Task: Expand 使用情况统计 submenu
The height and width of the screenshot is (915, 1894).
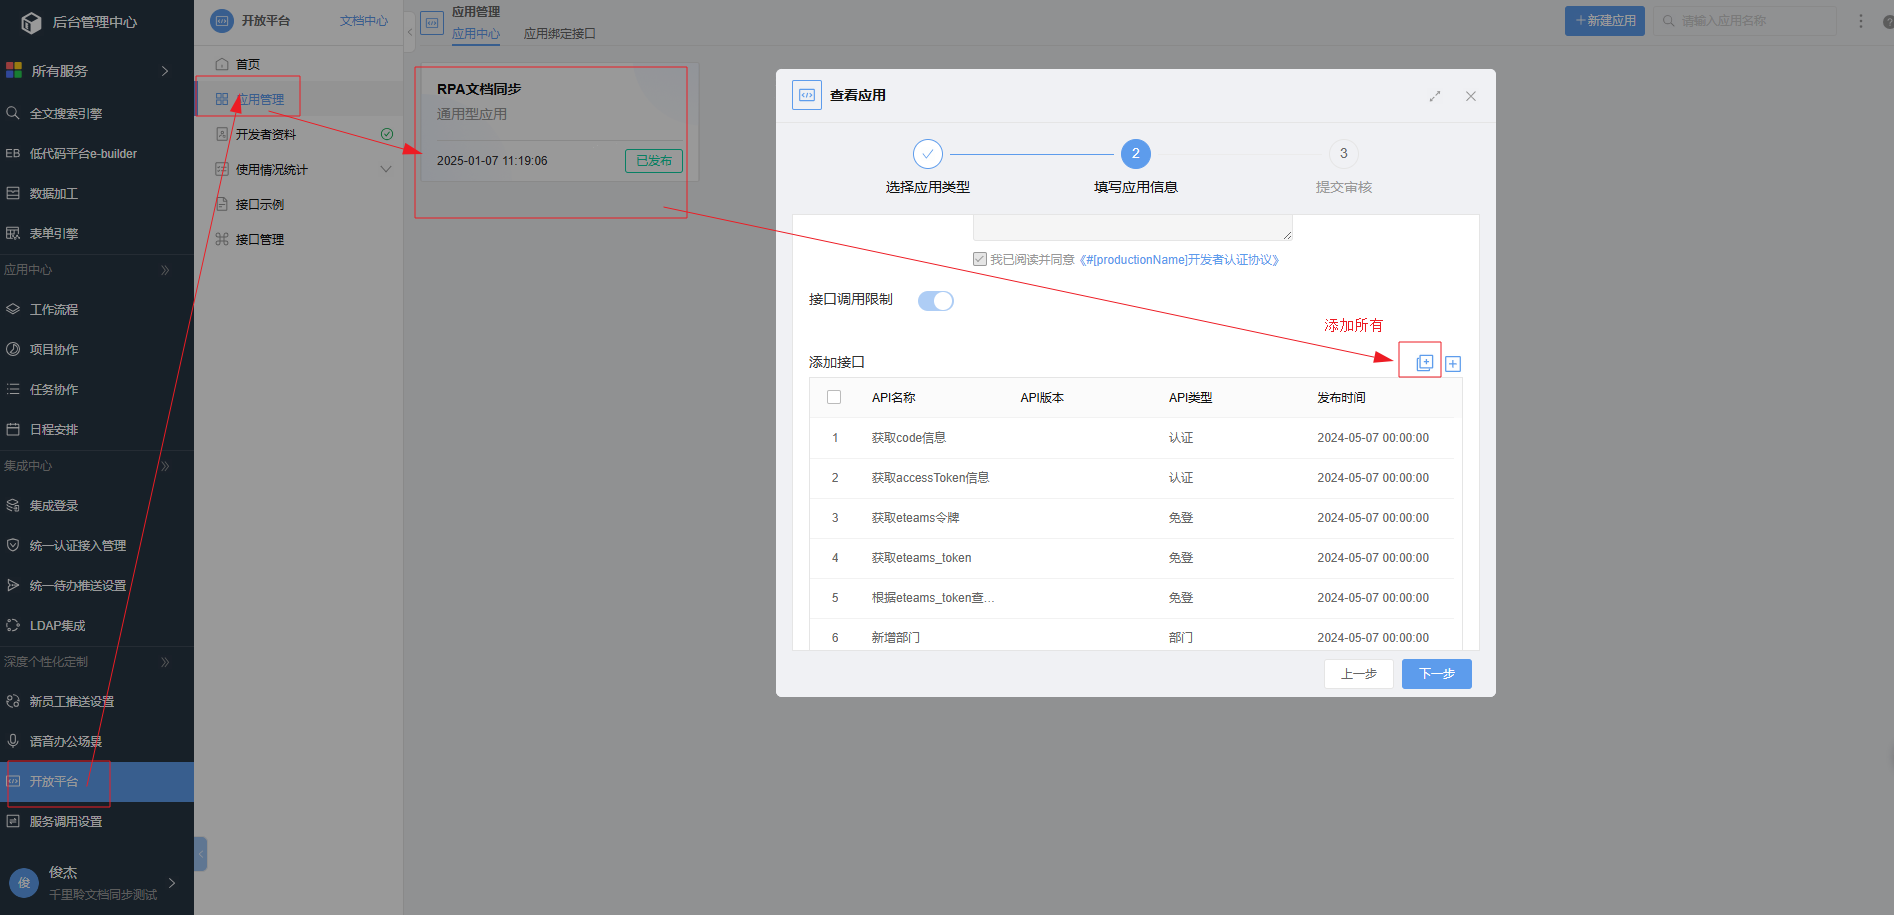Action: (x=386, y=169)
